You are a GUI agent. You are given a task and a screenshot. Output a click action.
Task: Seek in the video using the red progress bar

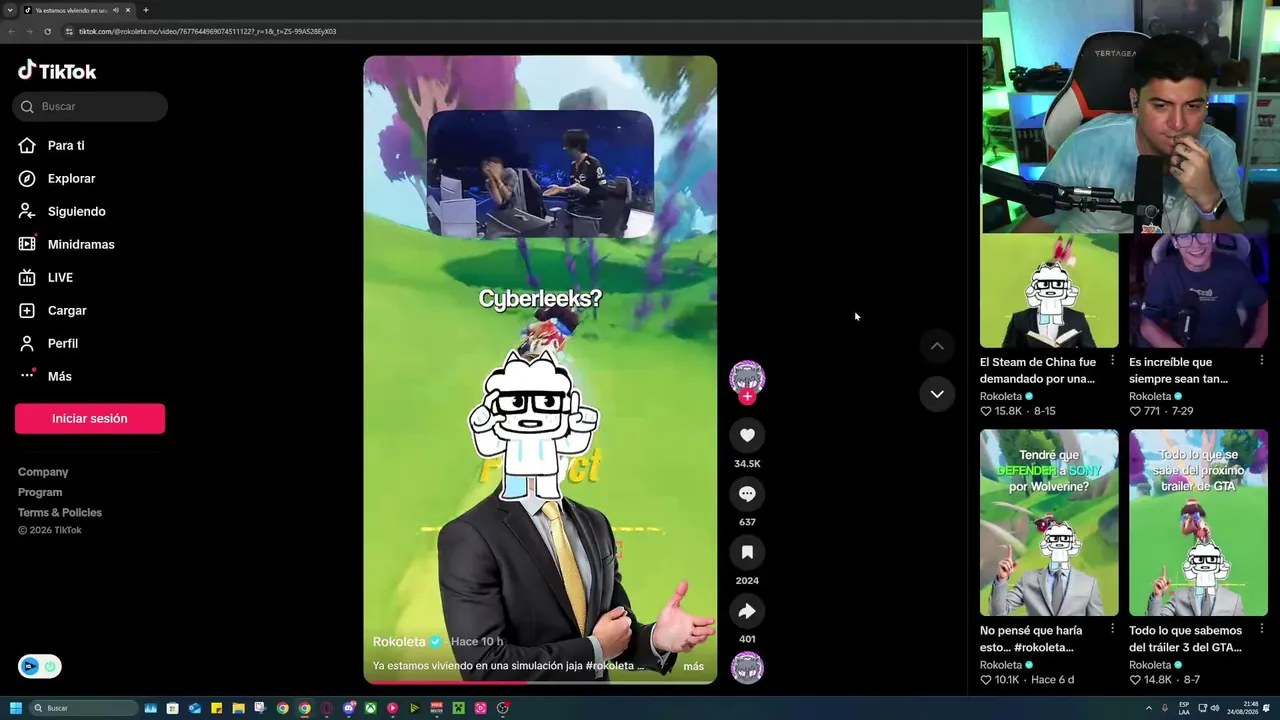click(x=540, y=682)
